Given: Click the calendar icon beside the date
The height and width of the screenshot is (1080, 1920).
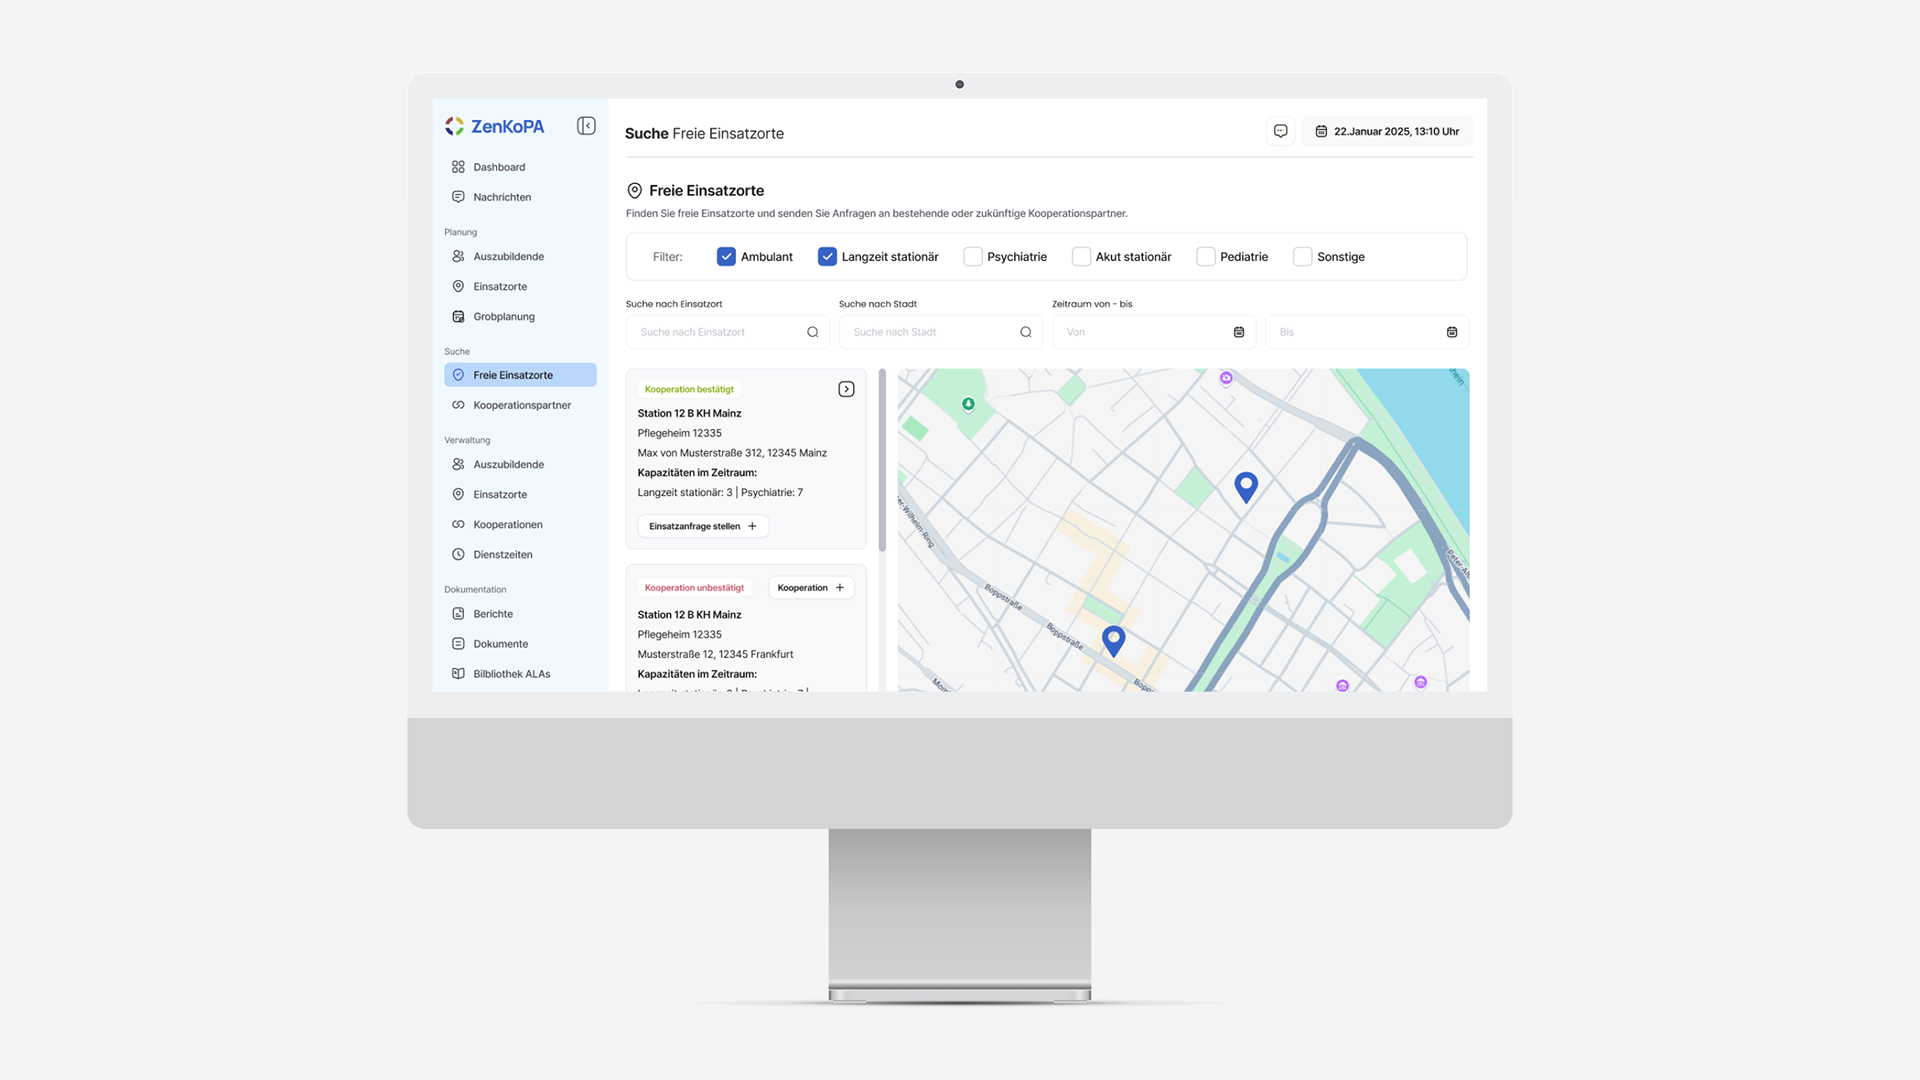Looking at the screenshot, I should point(1321,131).
